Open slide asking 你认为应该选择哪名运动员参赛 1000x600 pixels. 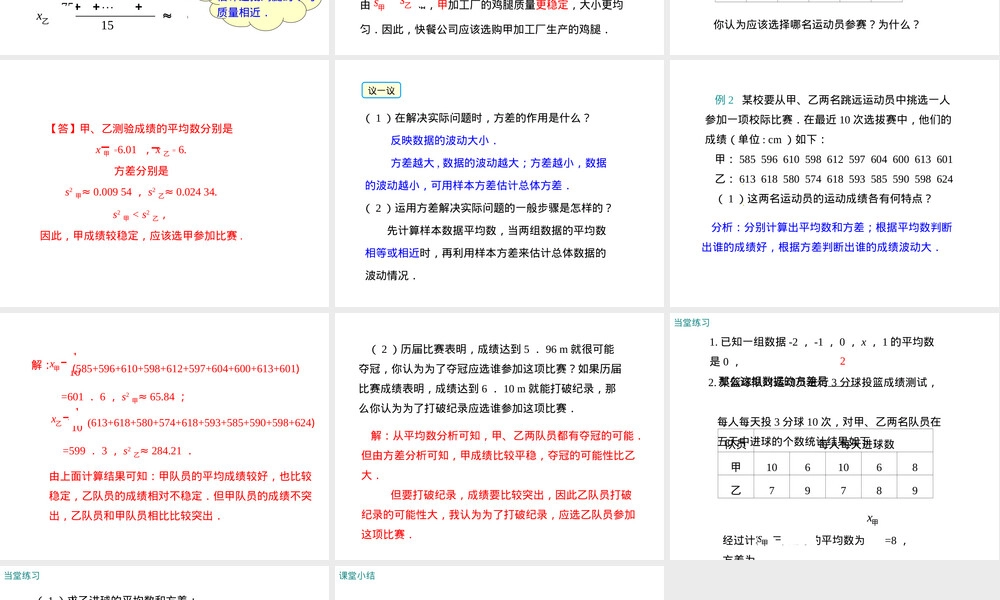[x=835, y=27]
